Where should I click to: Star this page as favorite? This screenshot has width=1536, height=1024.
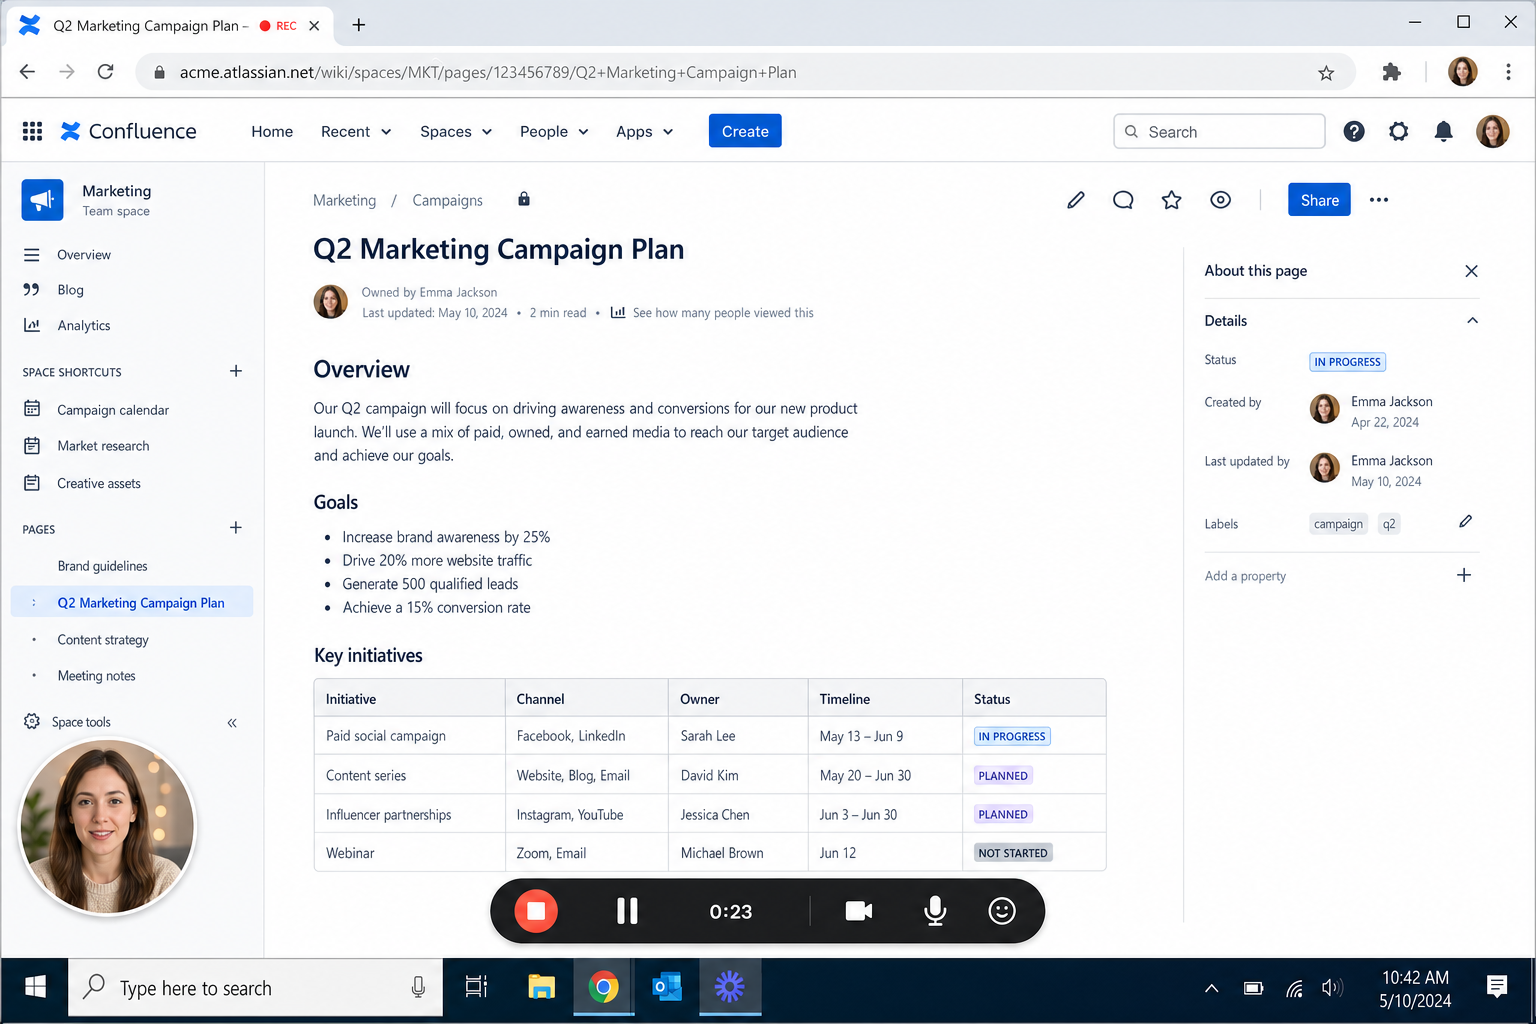1171,200
